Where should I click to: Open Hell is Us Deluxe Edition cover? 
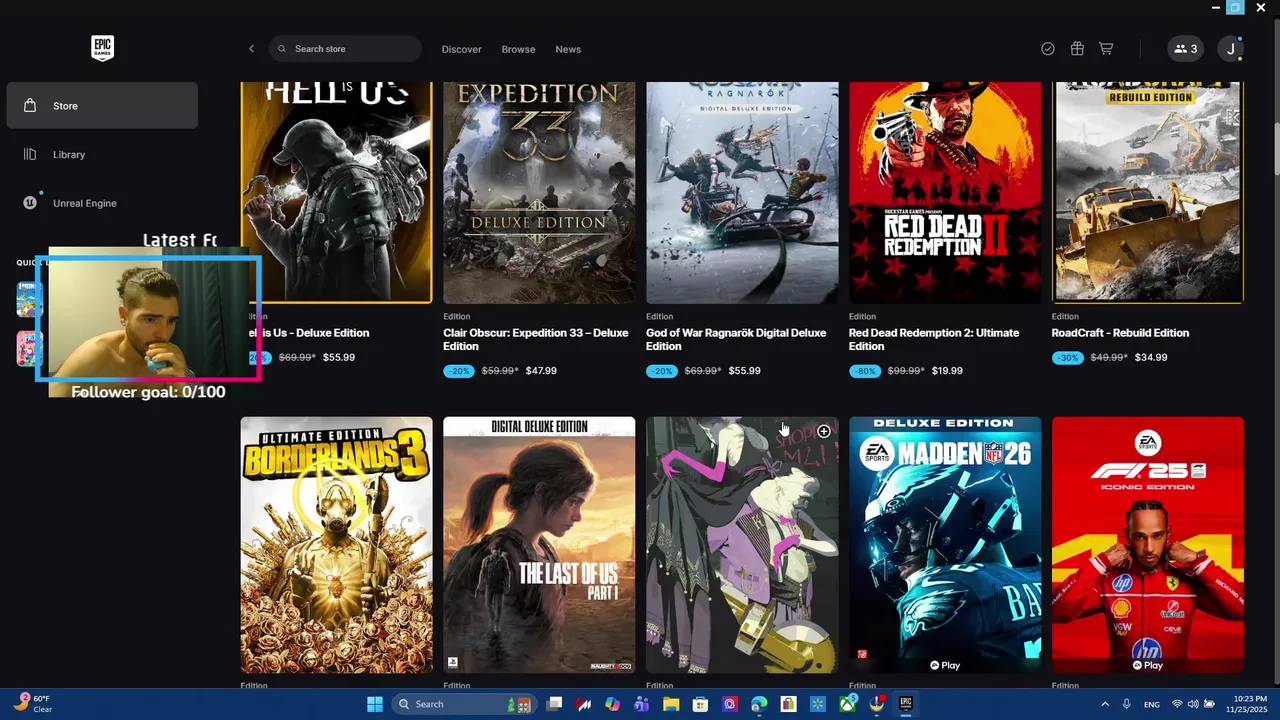[337, 192]
